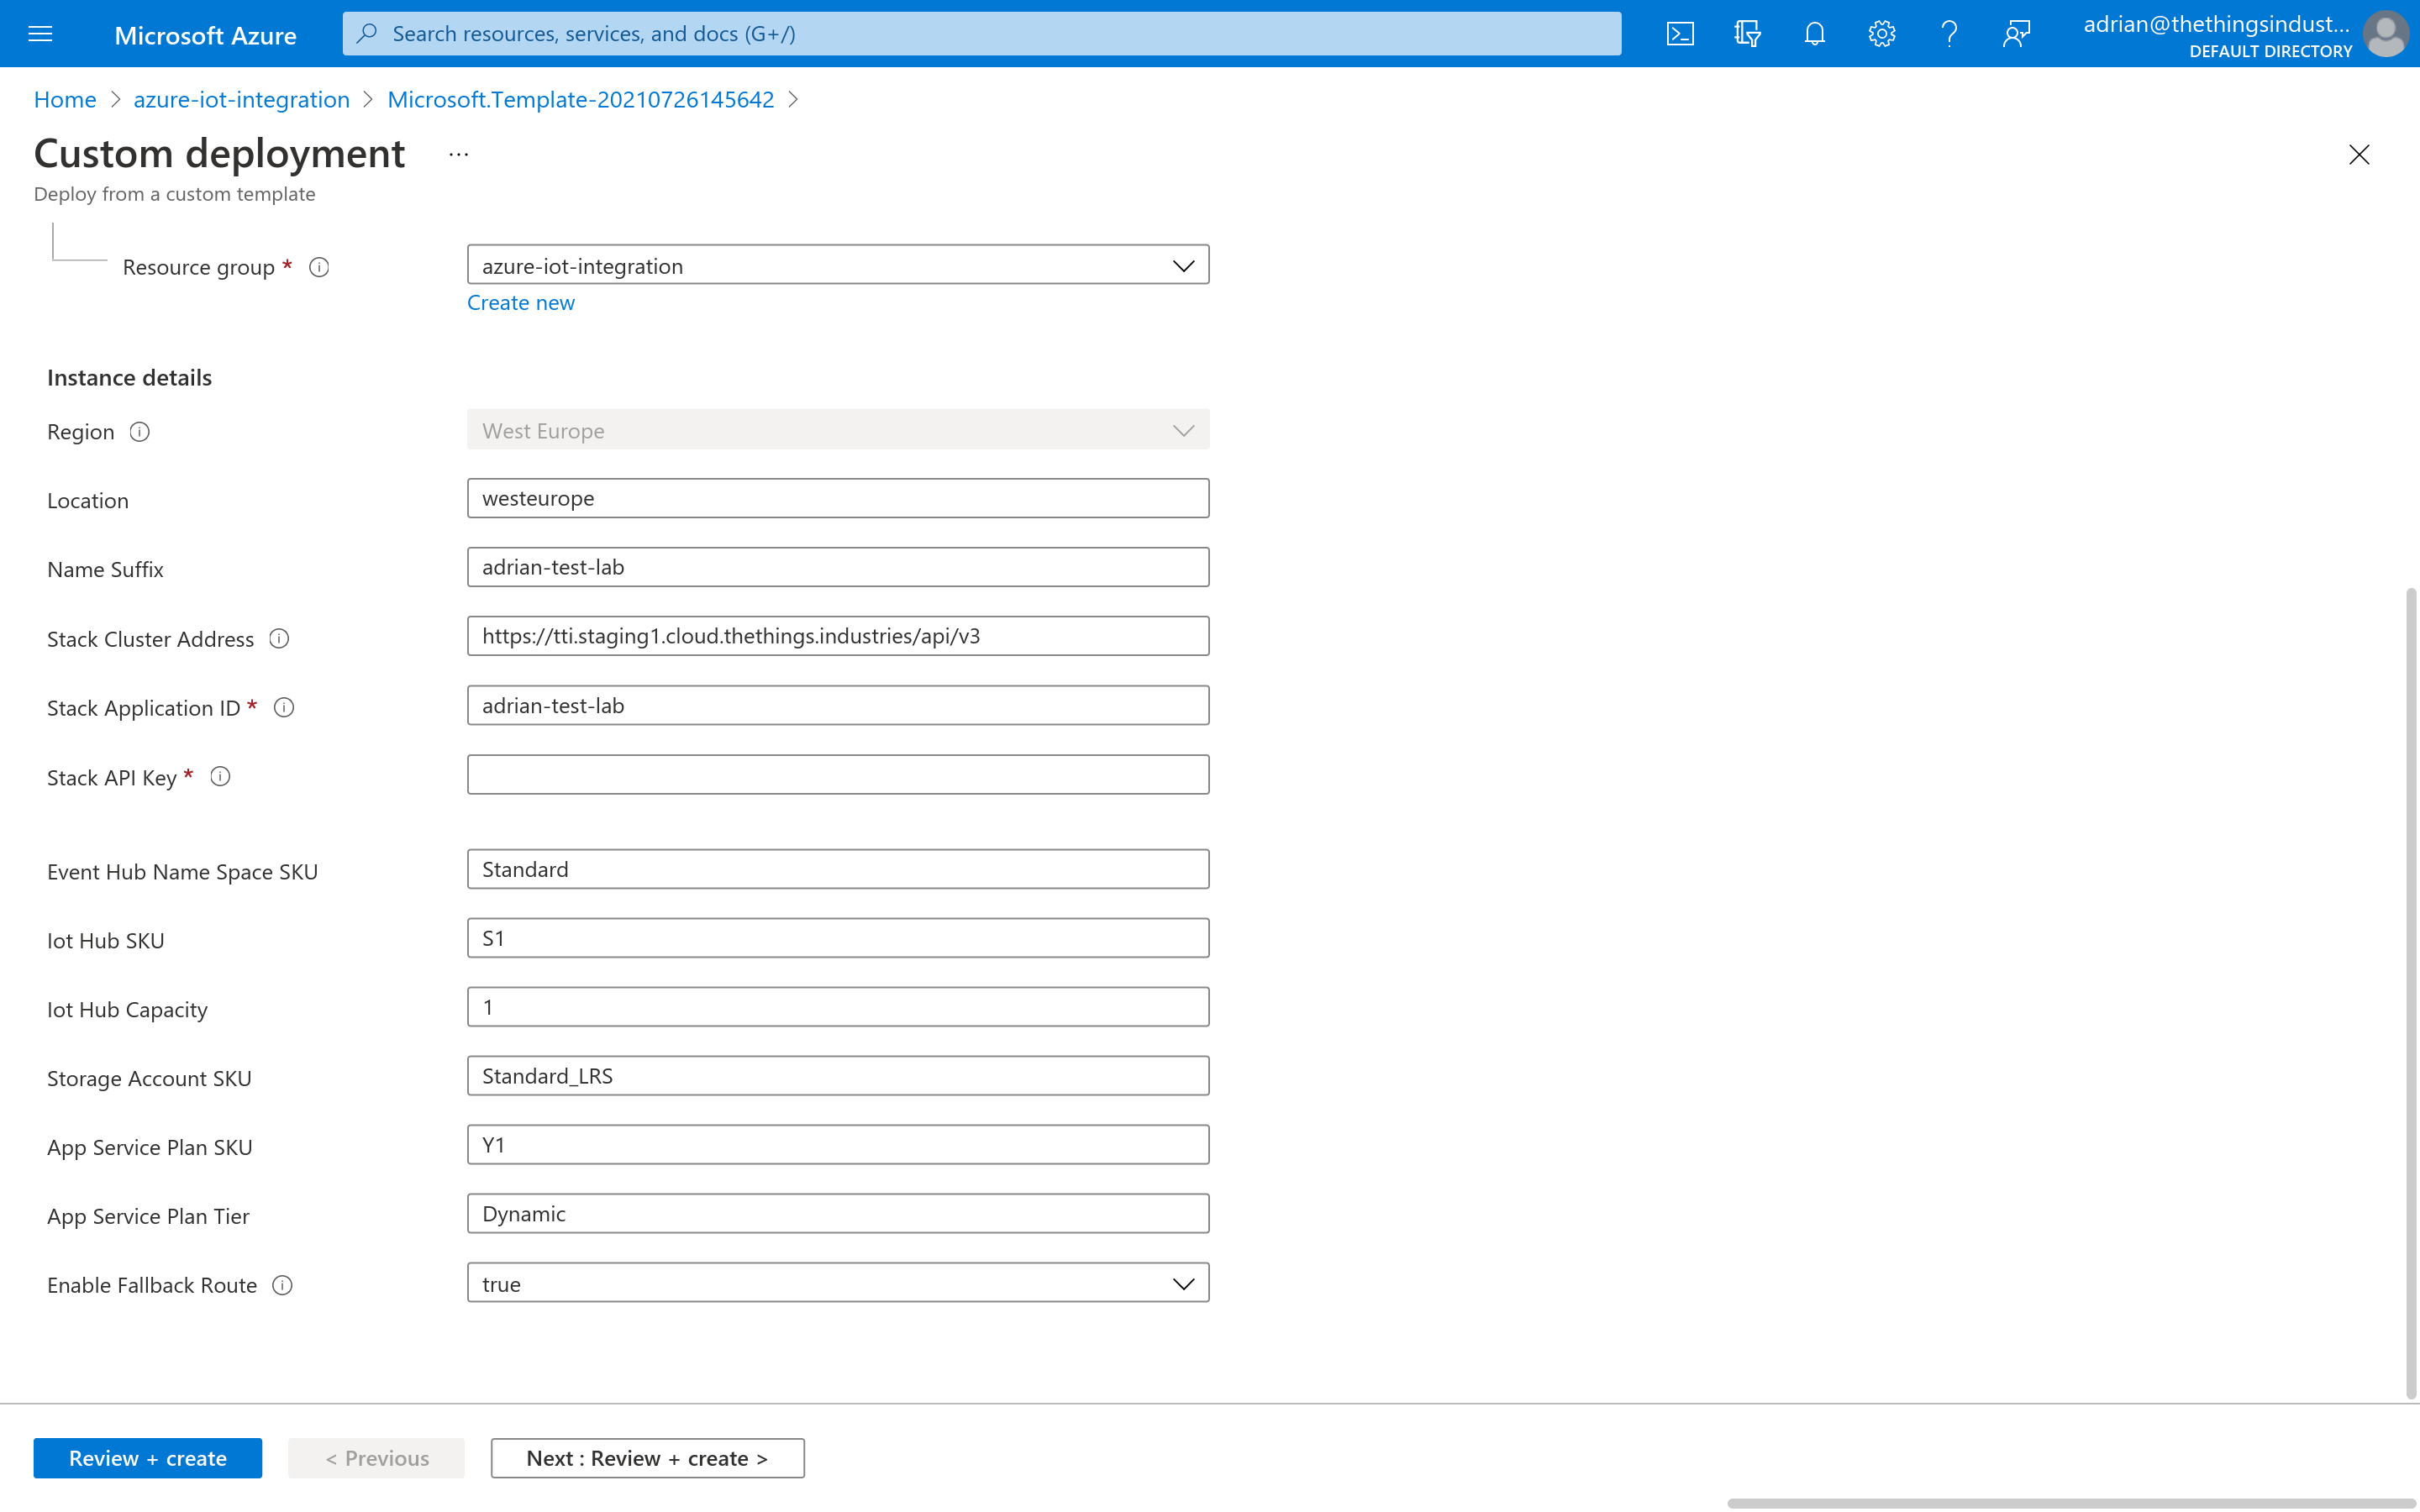This screenshot has width=2420, height=1512.
Task: Open the Azure help menu
Action: tap(1949, 33)
